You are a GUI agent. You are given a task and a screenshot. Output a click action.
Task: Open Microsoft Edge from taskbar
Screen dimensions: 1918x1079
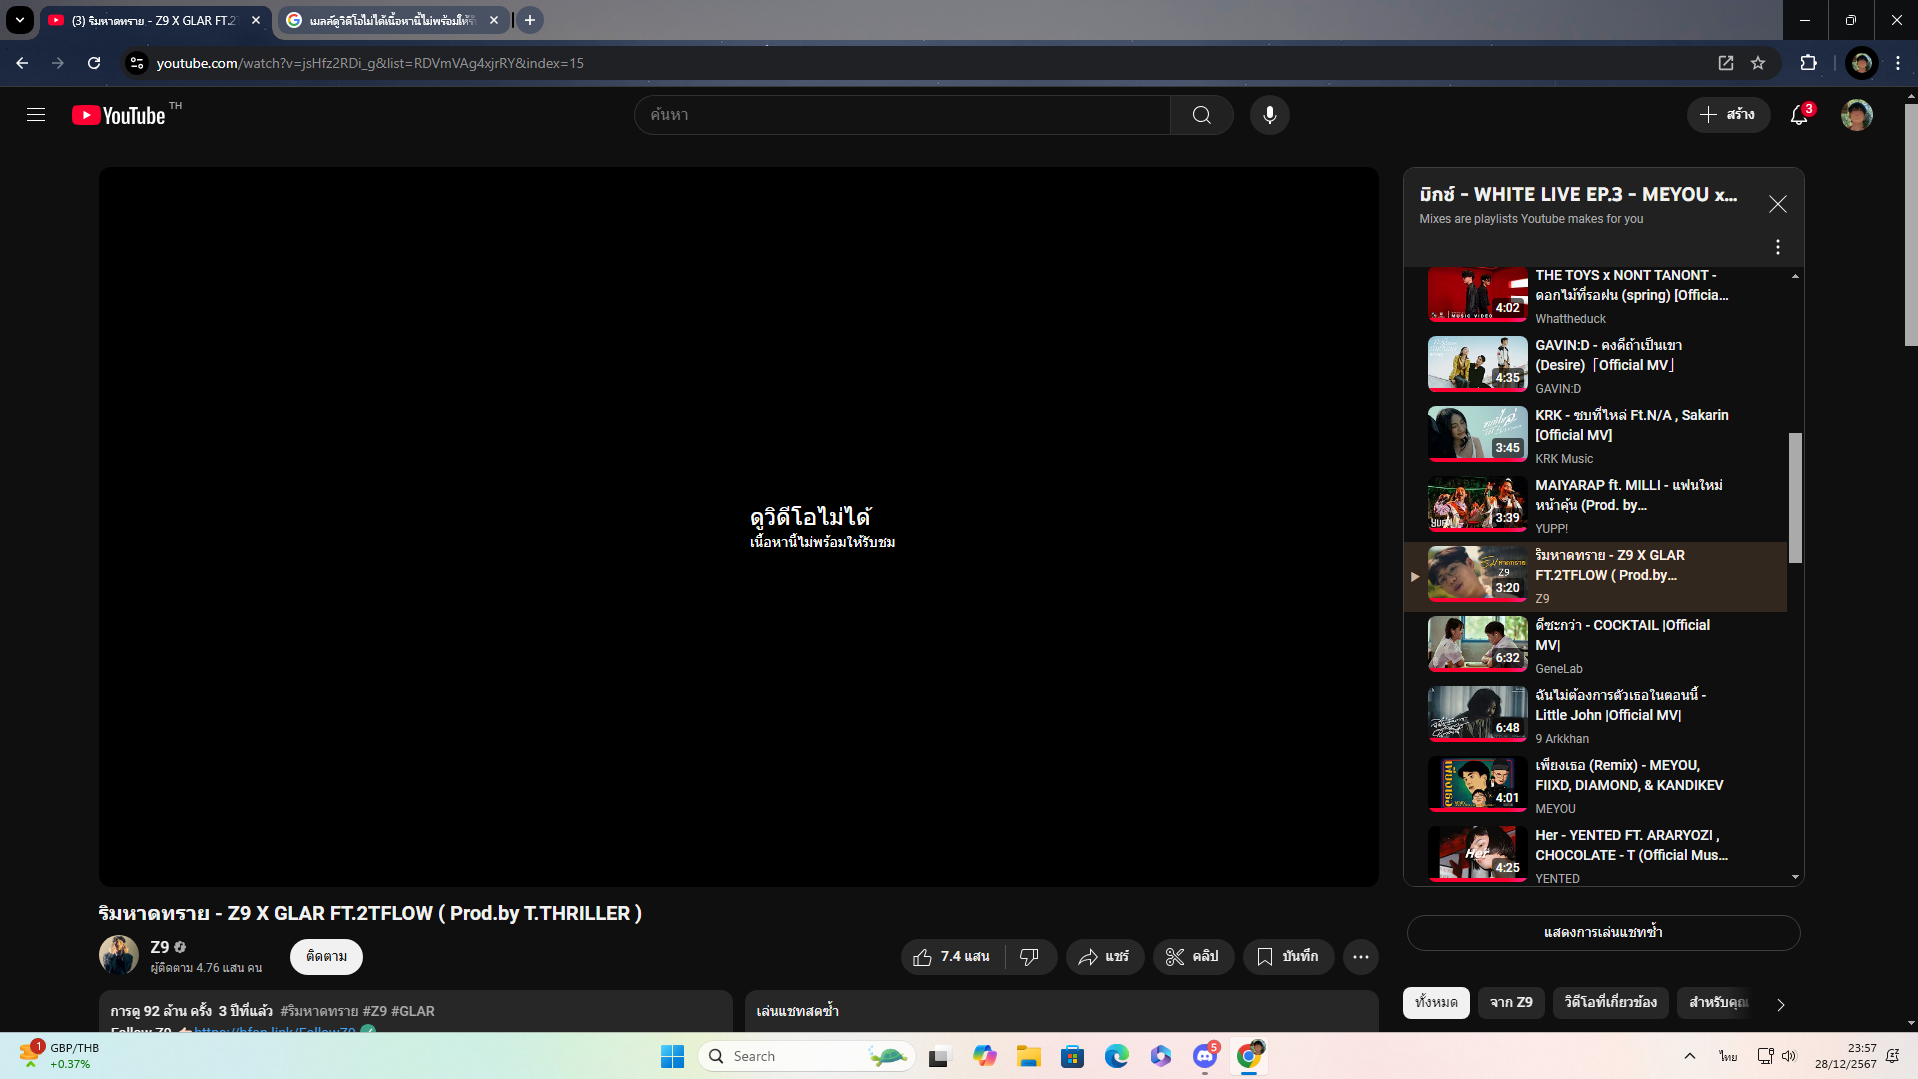1117,1057
